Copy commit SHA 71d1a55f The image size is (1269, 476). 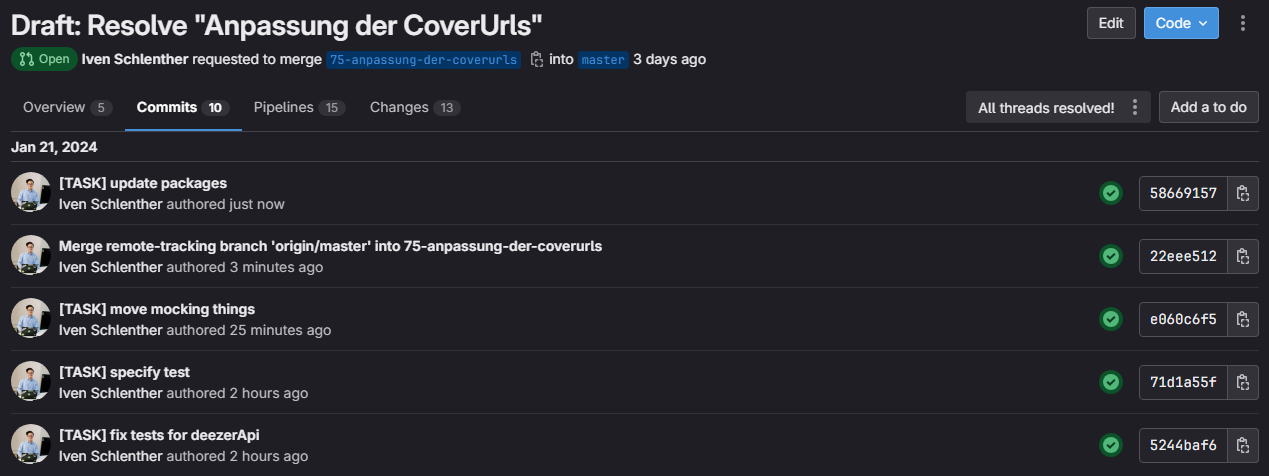(x=1242, y=382)
